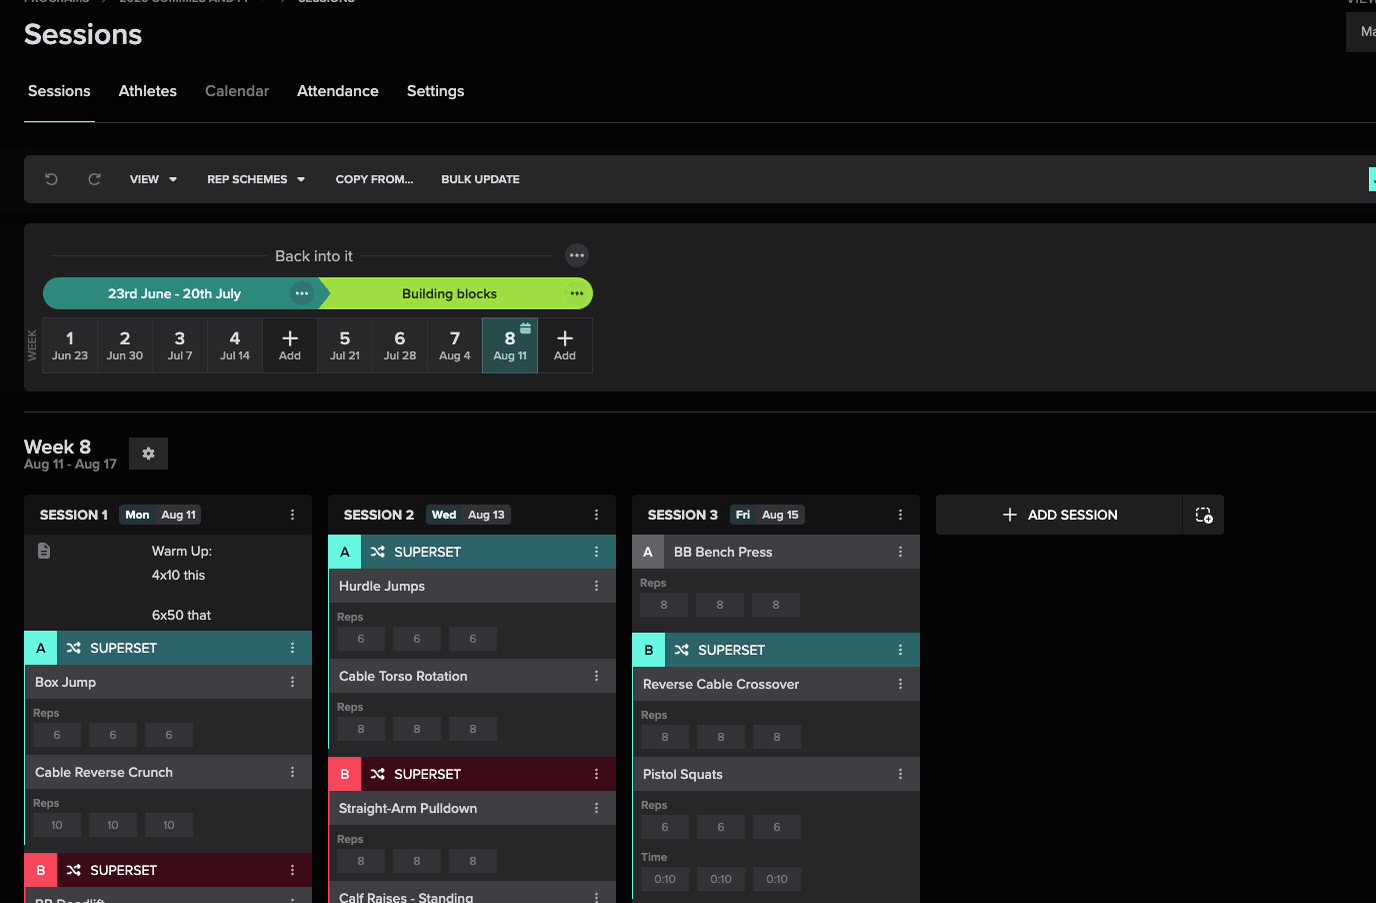Select week 3 Jul 7
Image resolution: width=1376 pixels, height=903 pixels.
click(180, 345)
